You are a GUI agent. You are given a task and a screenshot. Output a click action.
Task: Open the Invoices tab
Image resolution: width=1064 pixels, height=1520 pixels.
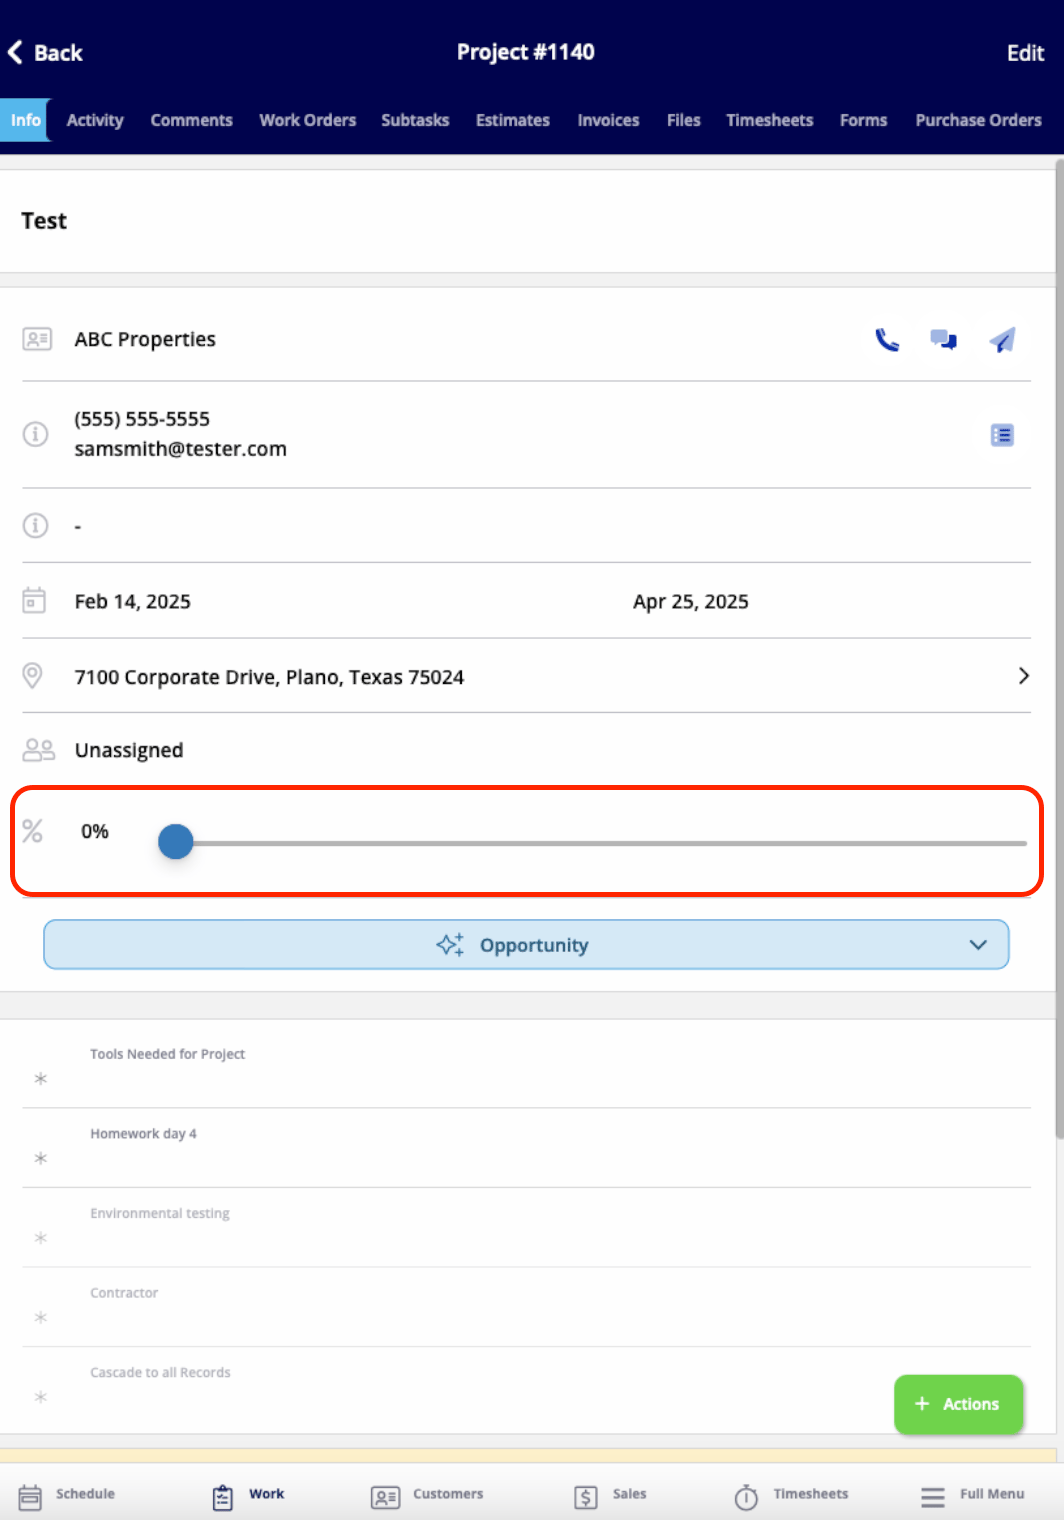pyautogui.click(x=608, y=120)
